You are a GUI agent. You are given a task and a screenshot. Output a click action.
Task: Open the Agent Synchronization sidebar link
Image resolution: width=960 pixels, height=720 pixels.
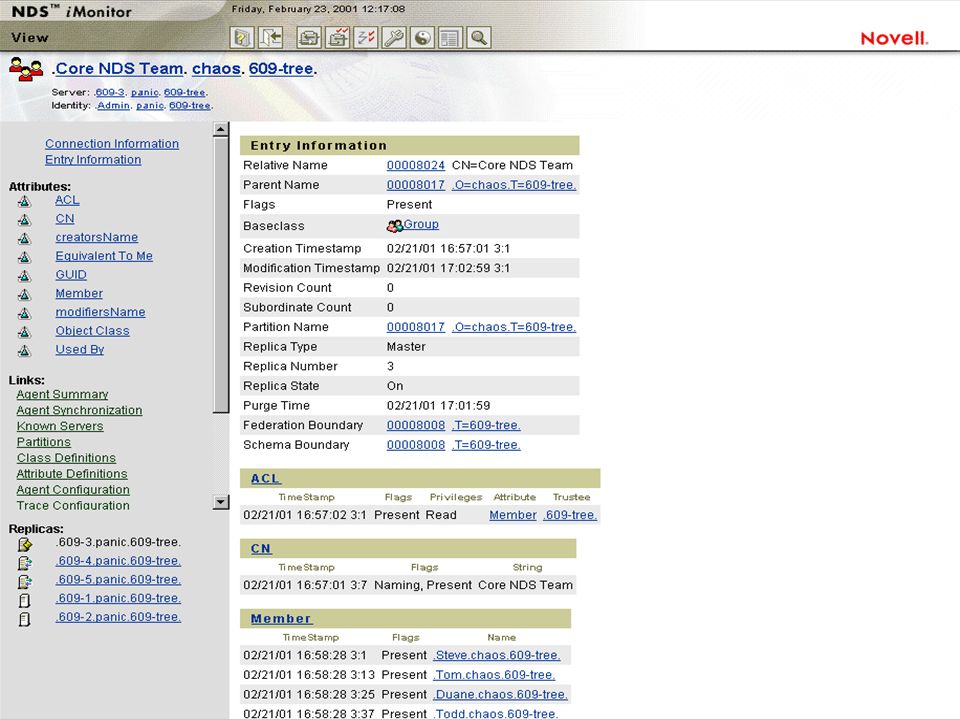pyautogui.click(x=80, y=410)
